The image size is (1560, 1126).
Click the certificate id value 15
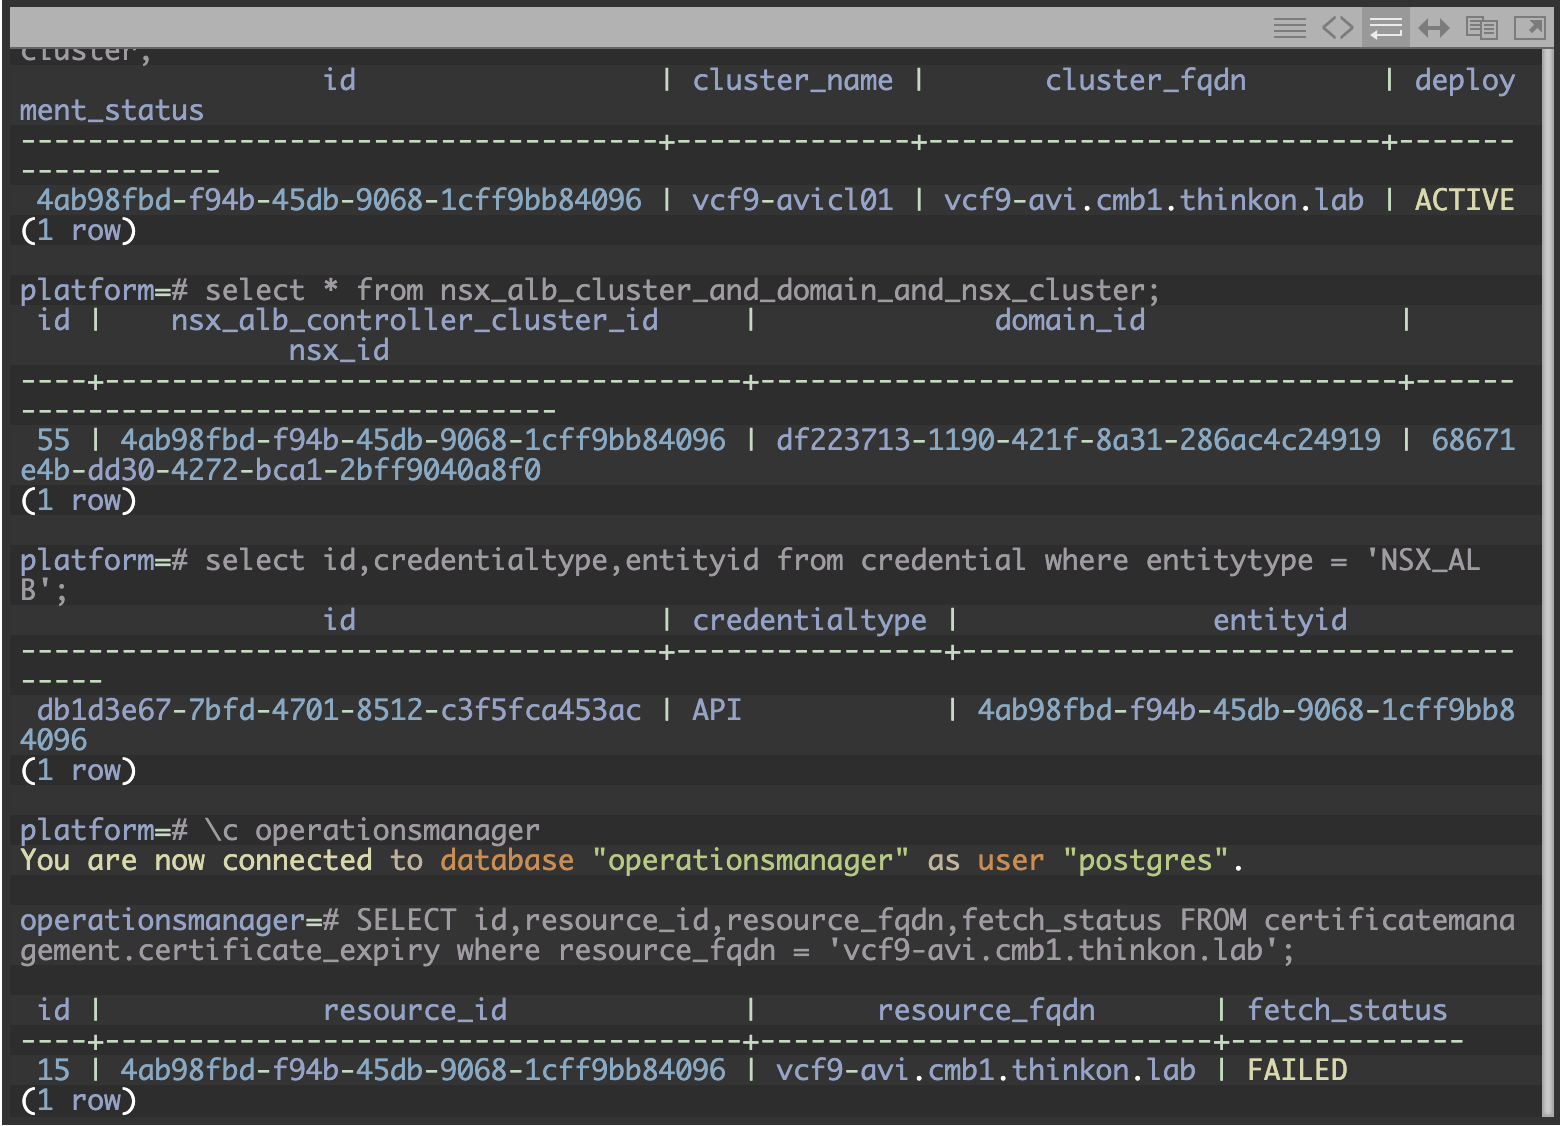tap(53, 1070)
